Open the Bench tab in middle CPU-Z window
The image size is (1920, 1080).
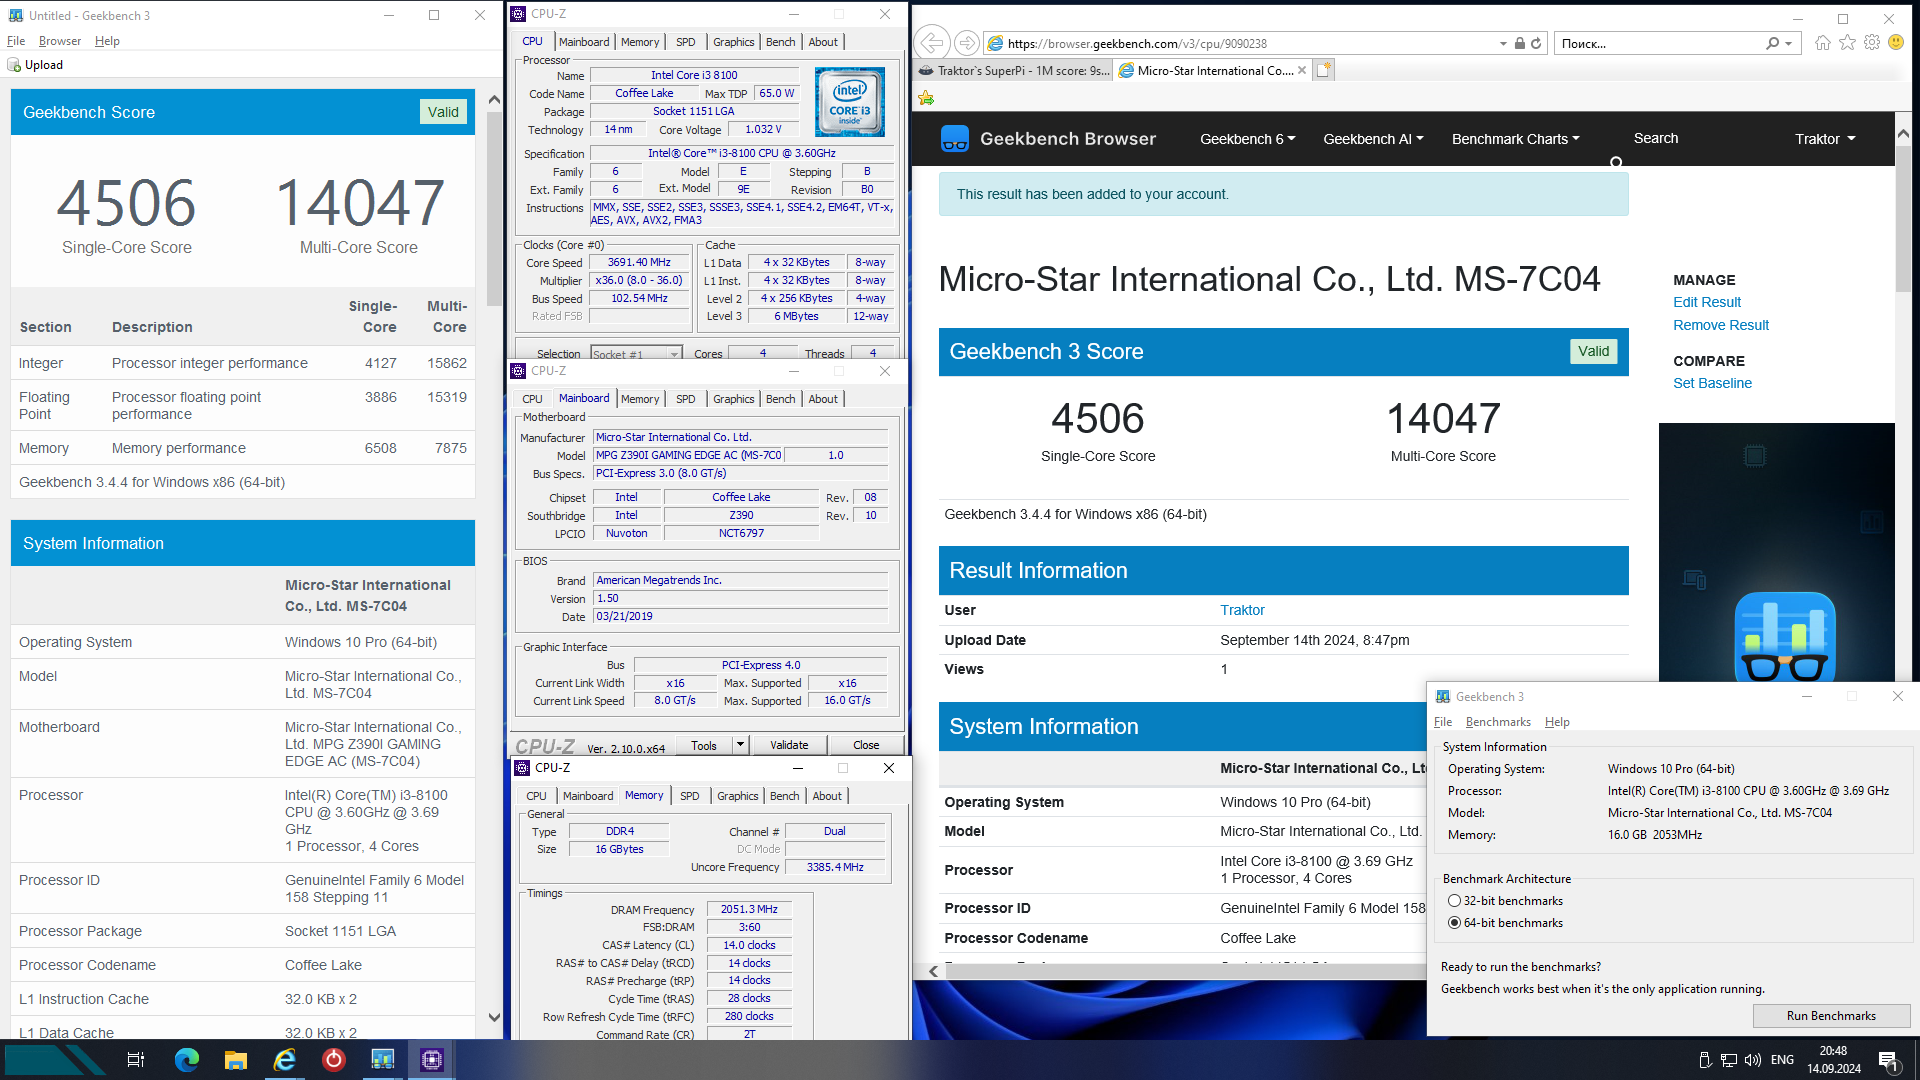pyautogui.click(x=781, y=399)
